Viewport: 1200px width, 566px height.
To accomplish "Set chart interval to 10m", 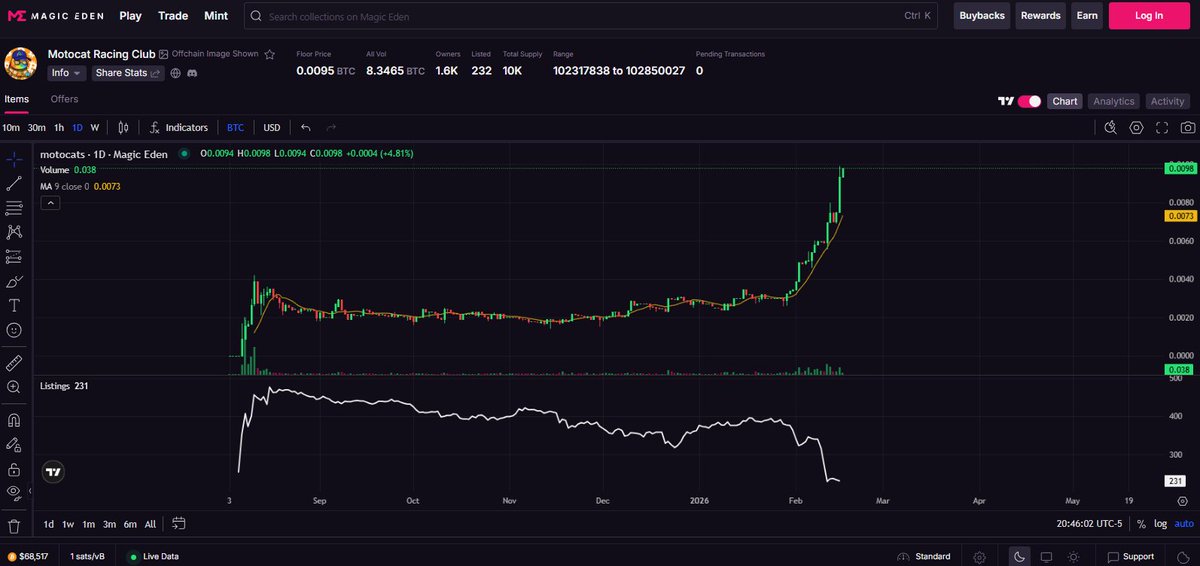I will coord(11,128).
